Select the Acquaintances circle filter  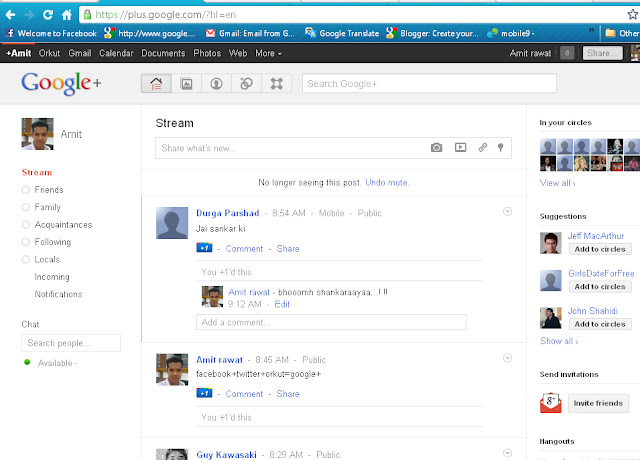57,225
